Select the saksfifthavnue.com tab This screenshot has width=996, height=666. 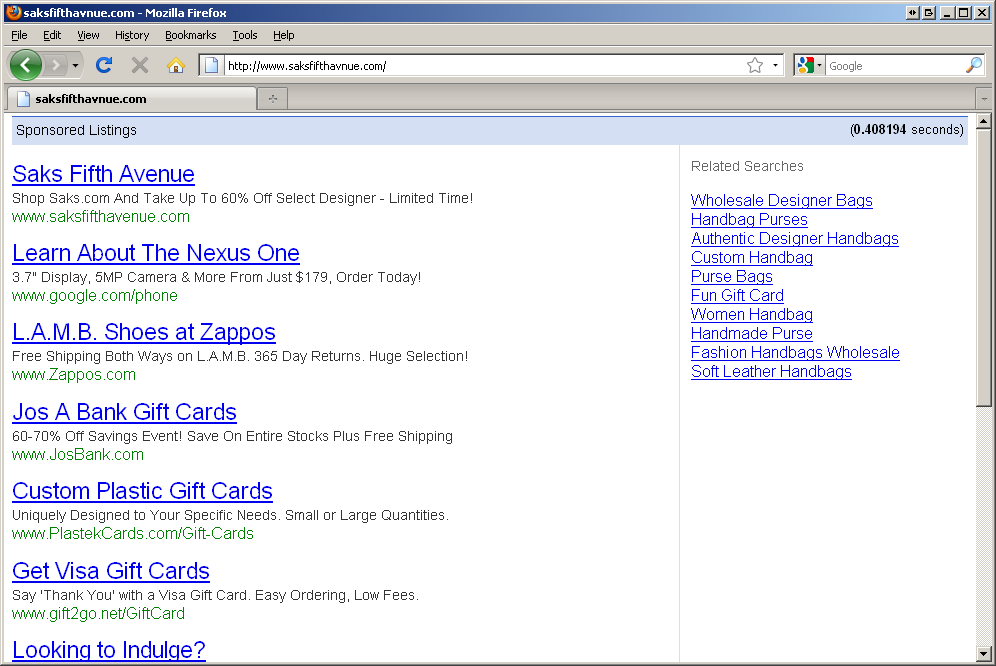point(131,99)
